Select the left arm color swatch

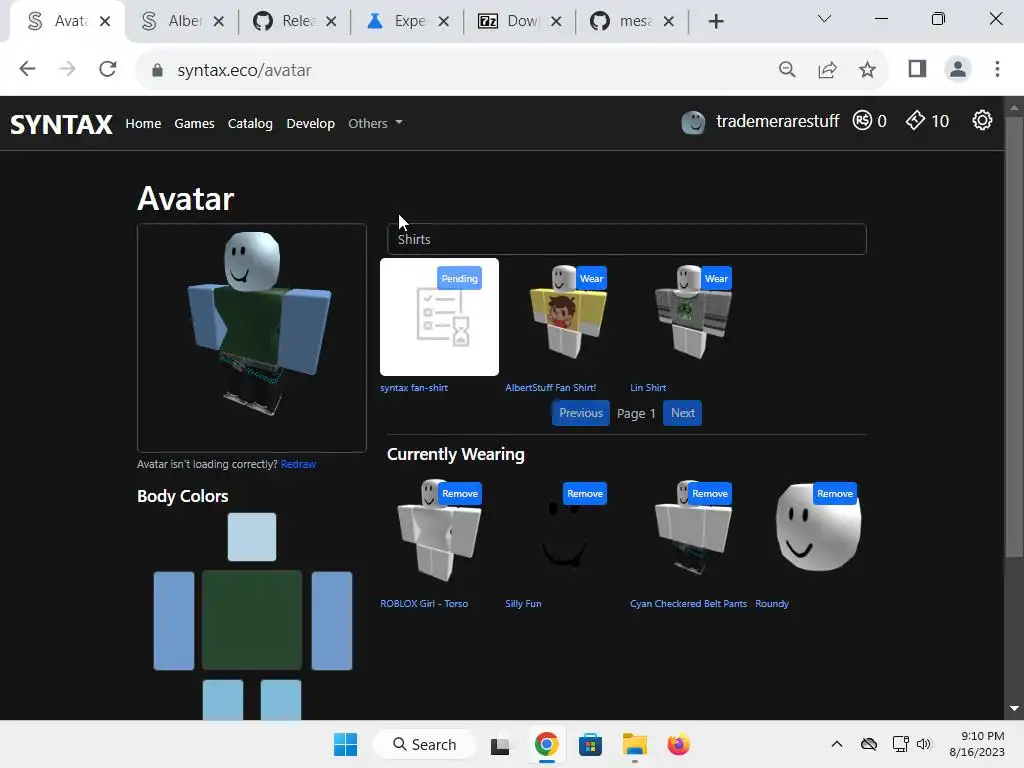[x=174, y=620]
